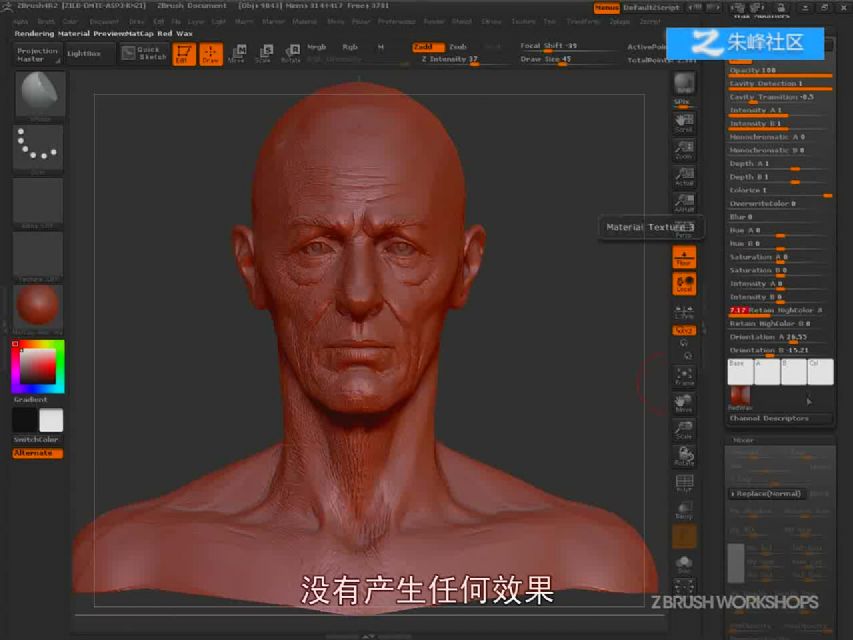Click the Zoom canvas icon
853x640 pixels.
684,150
